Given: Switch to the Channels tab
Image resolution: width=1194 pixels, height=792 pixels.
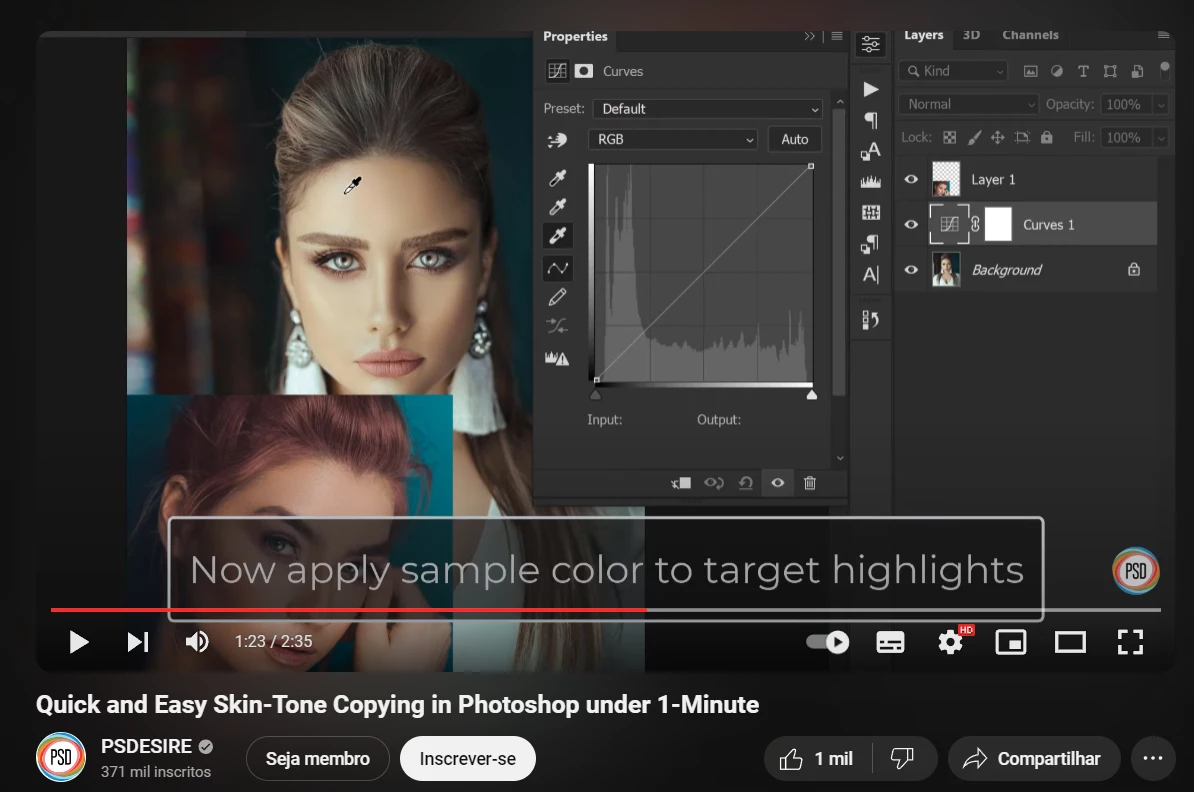Looking at the screenshot, I should point(1030,35).
